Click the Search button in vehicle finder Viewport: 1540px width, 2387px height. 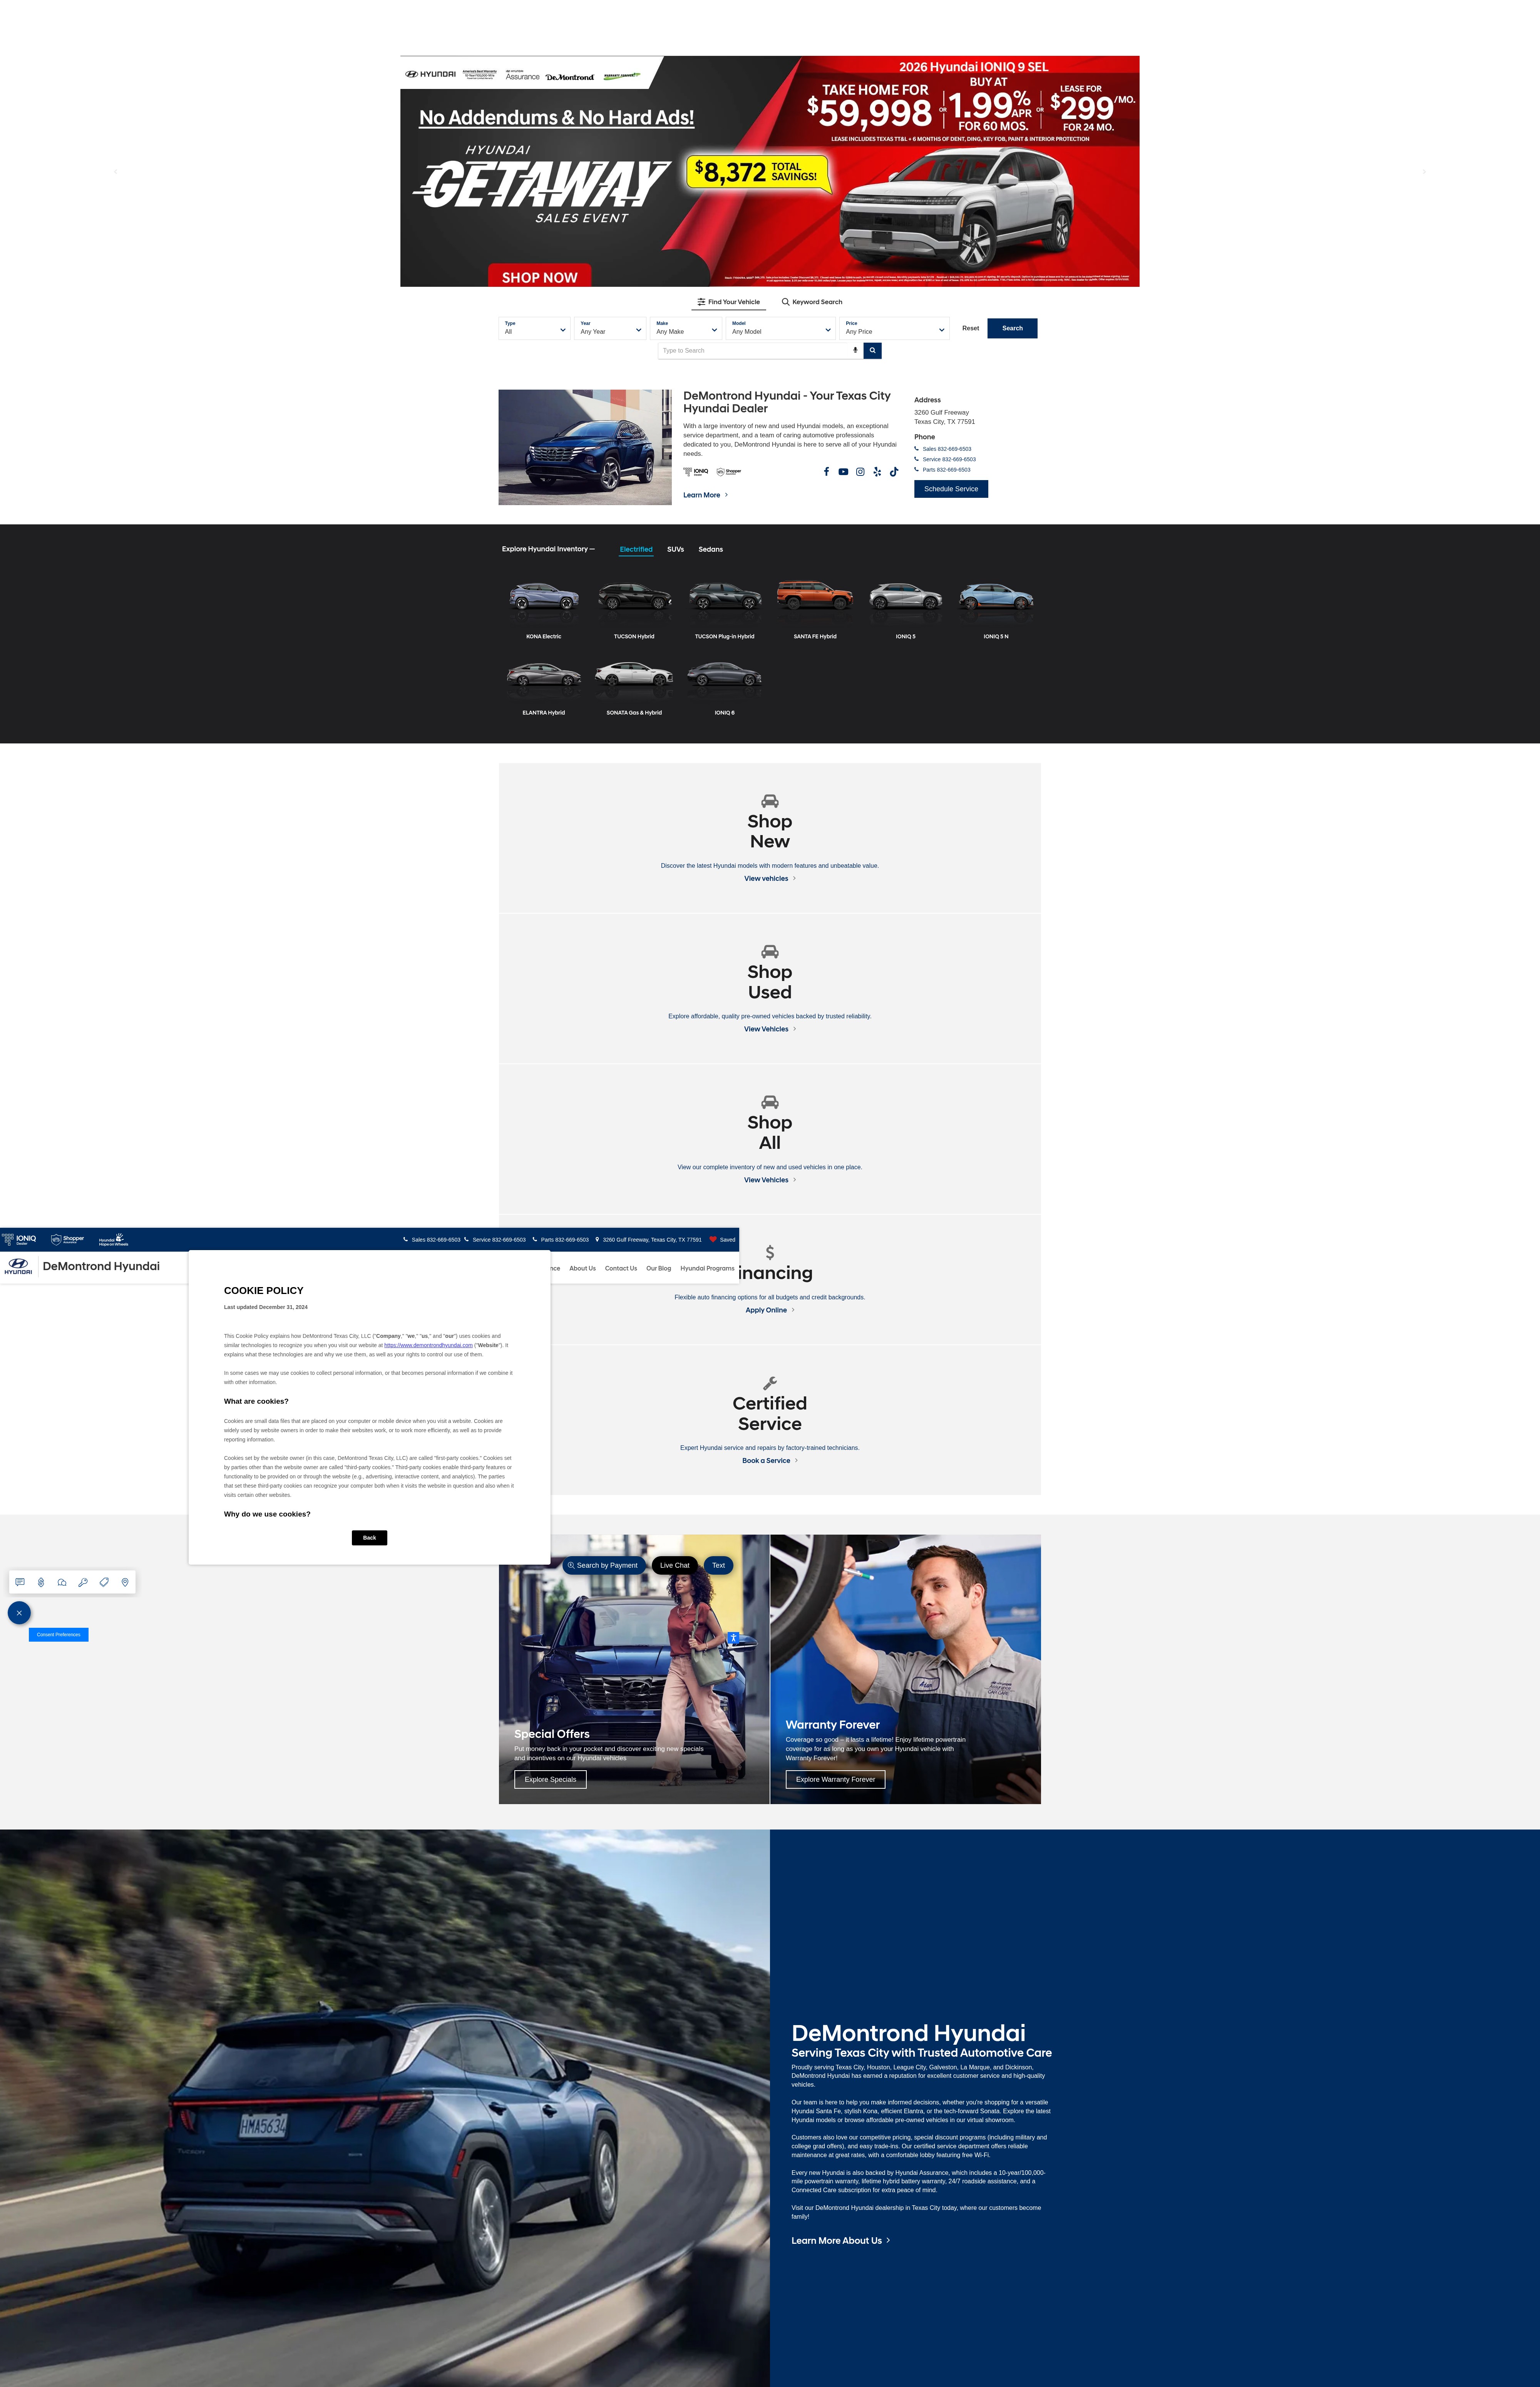1012,328
